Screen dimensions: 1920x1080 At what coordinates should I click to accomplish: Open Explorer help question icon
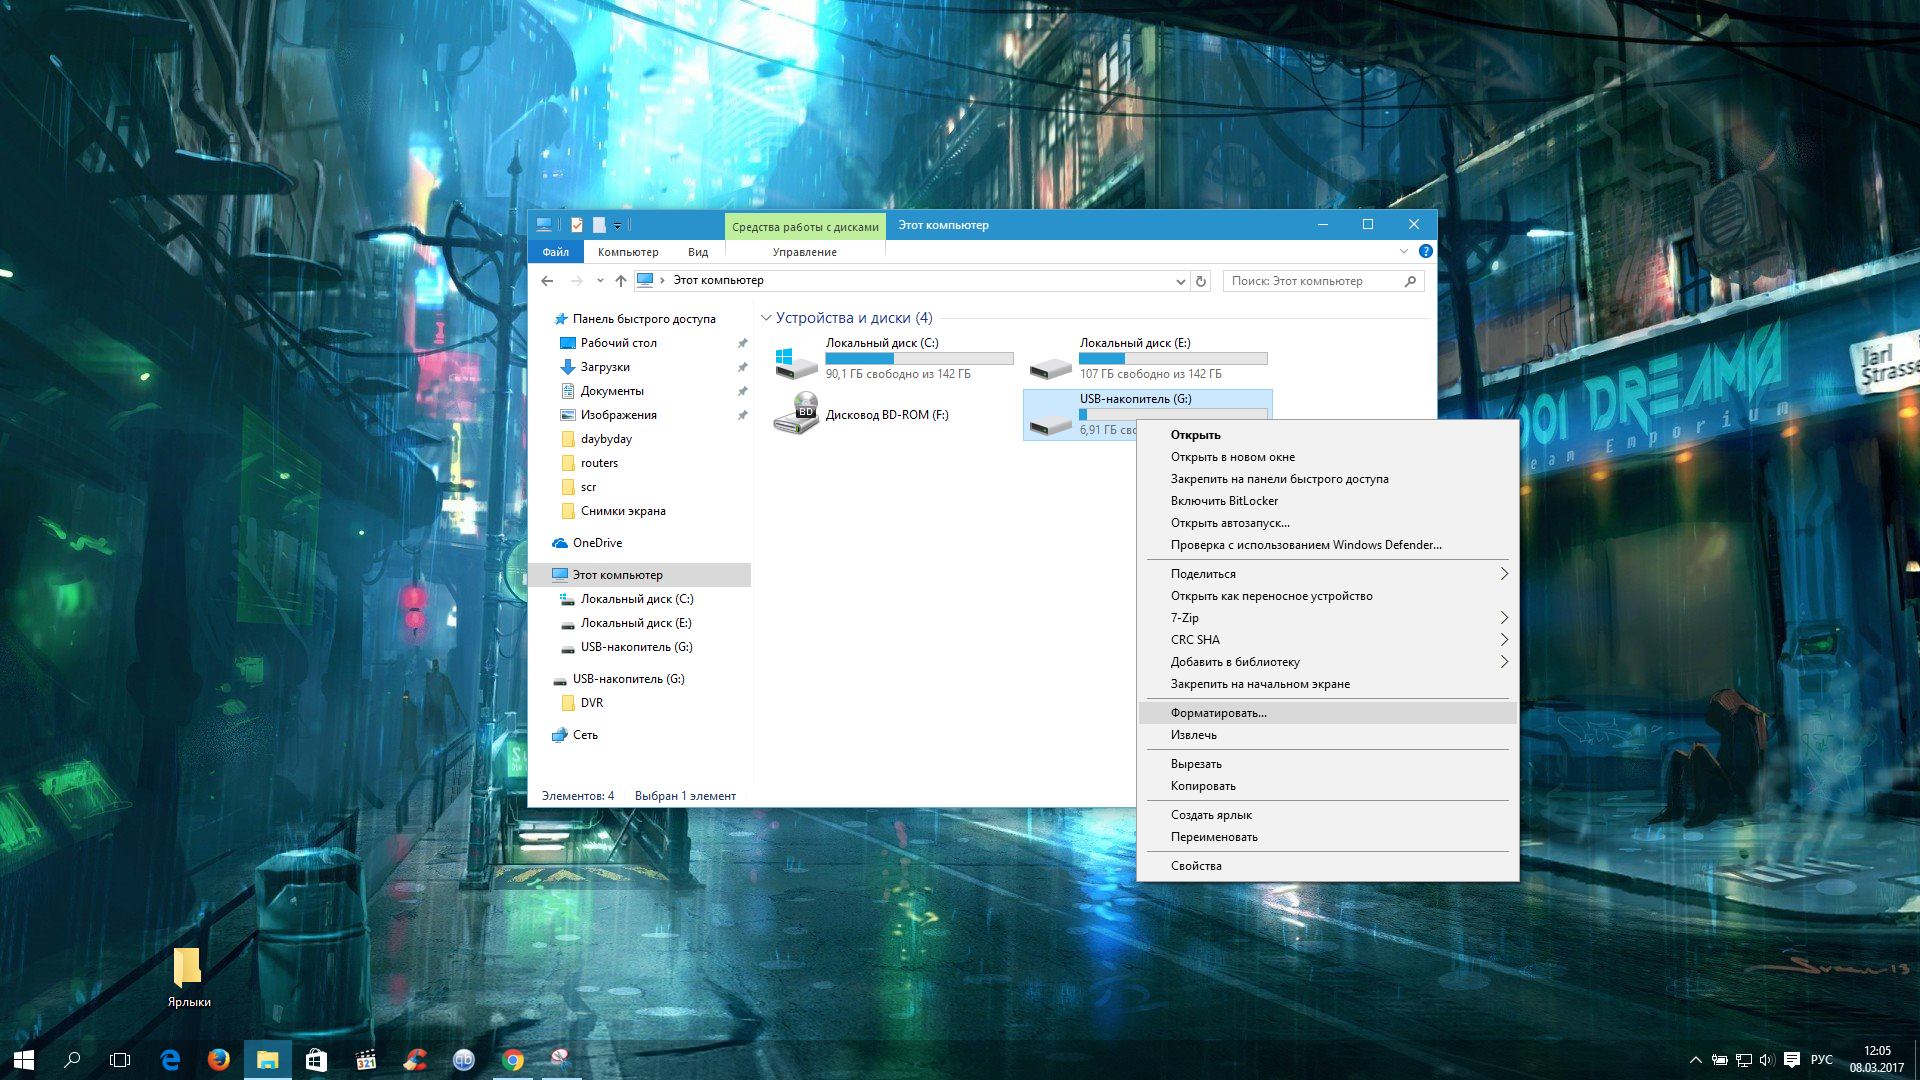pyautogui.click(x=1426, y=251)
